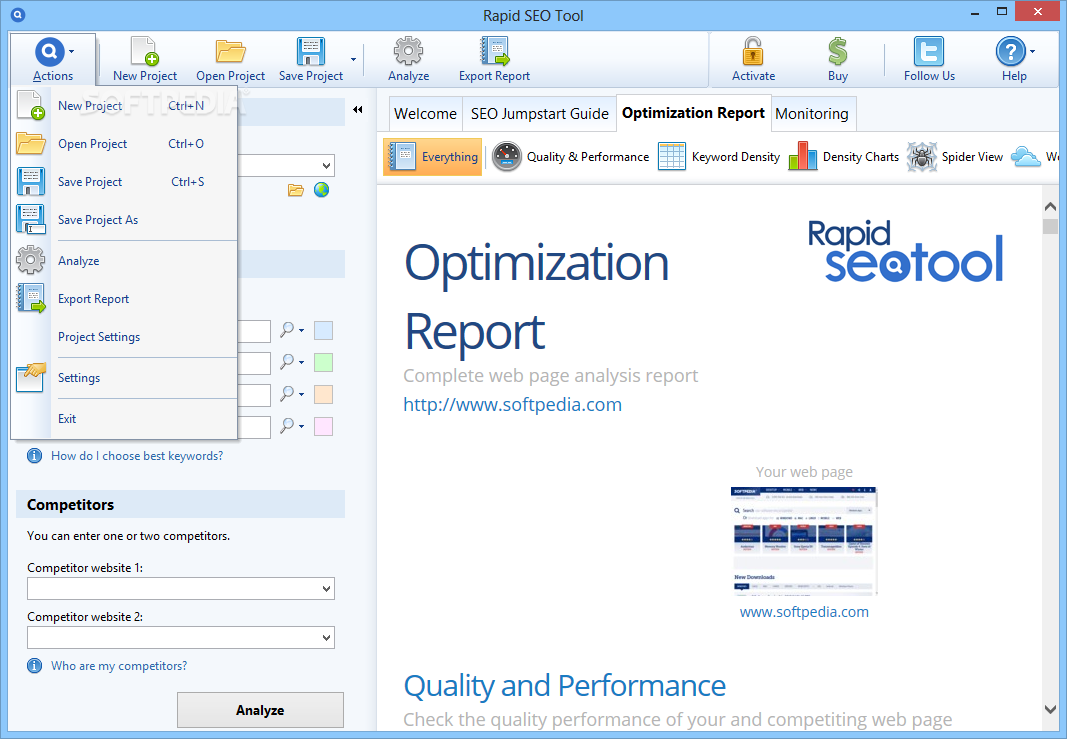Click the Rapid SEO Tool title bar icon

coord(18,14)
